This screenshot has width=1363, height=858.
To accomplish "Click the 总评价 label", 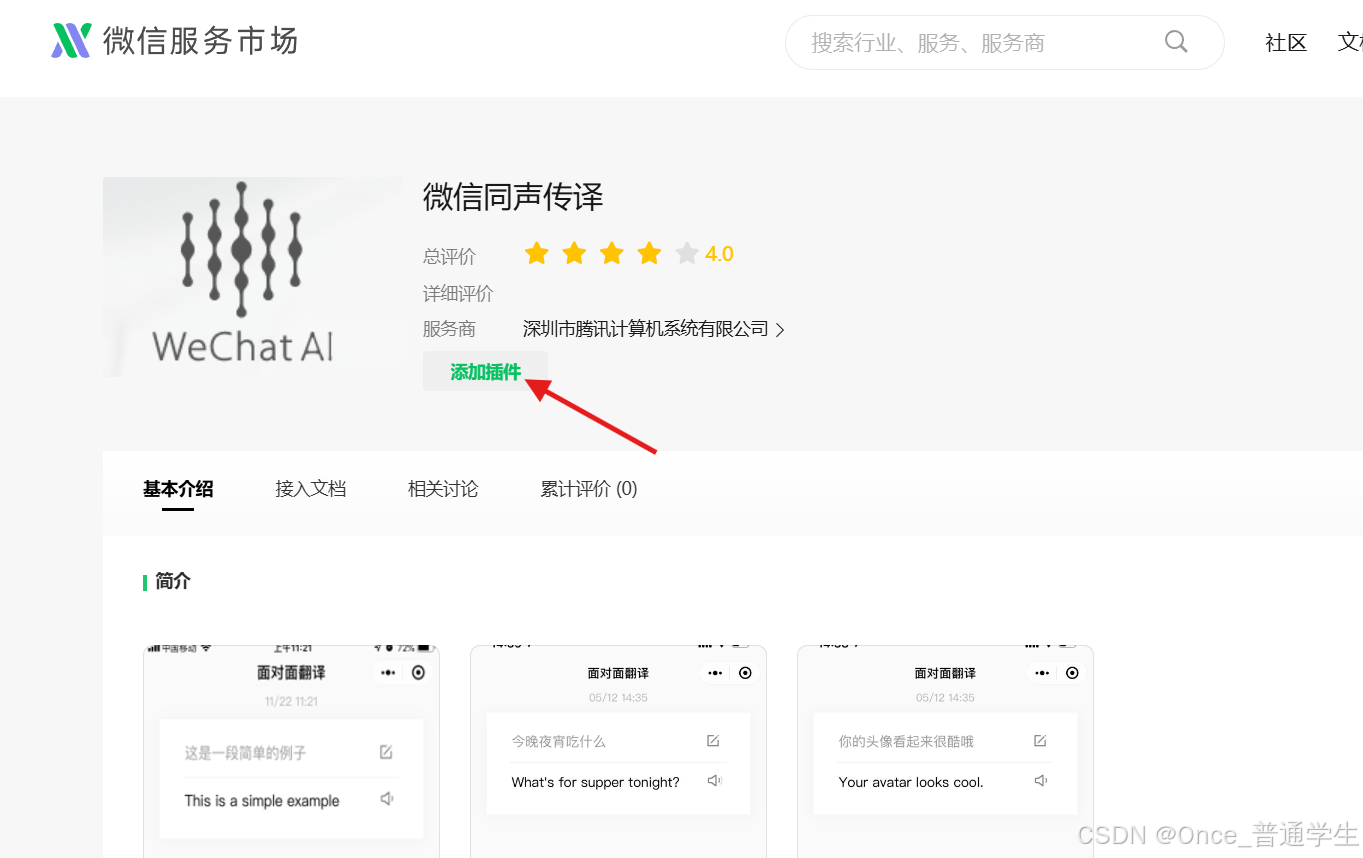I will pyautogui.click(x=449, y=257).
